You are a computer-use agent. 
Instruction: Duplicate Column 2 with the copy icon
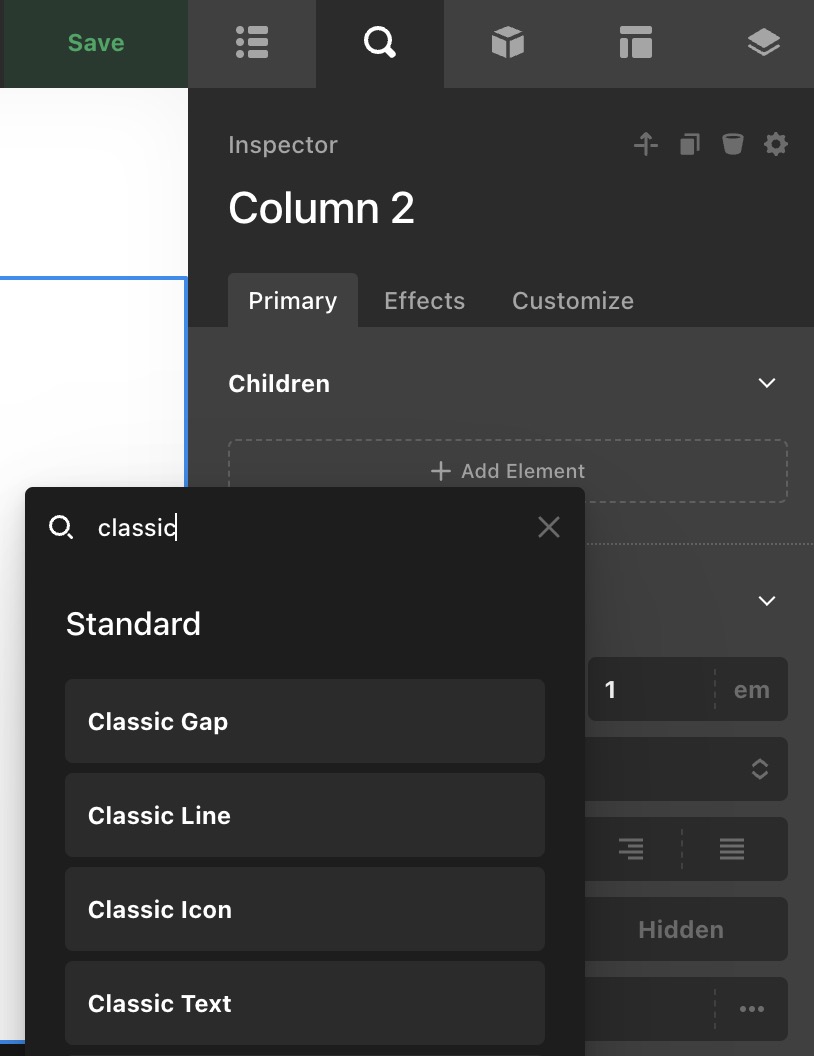pyautogui.click(x=690, y=145)
